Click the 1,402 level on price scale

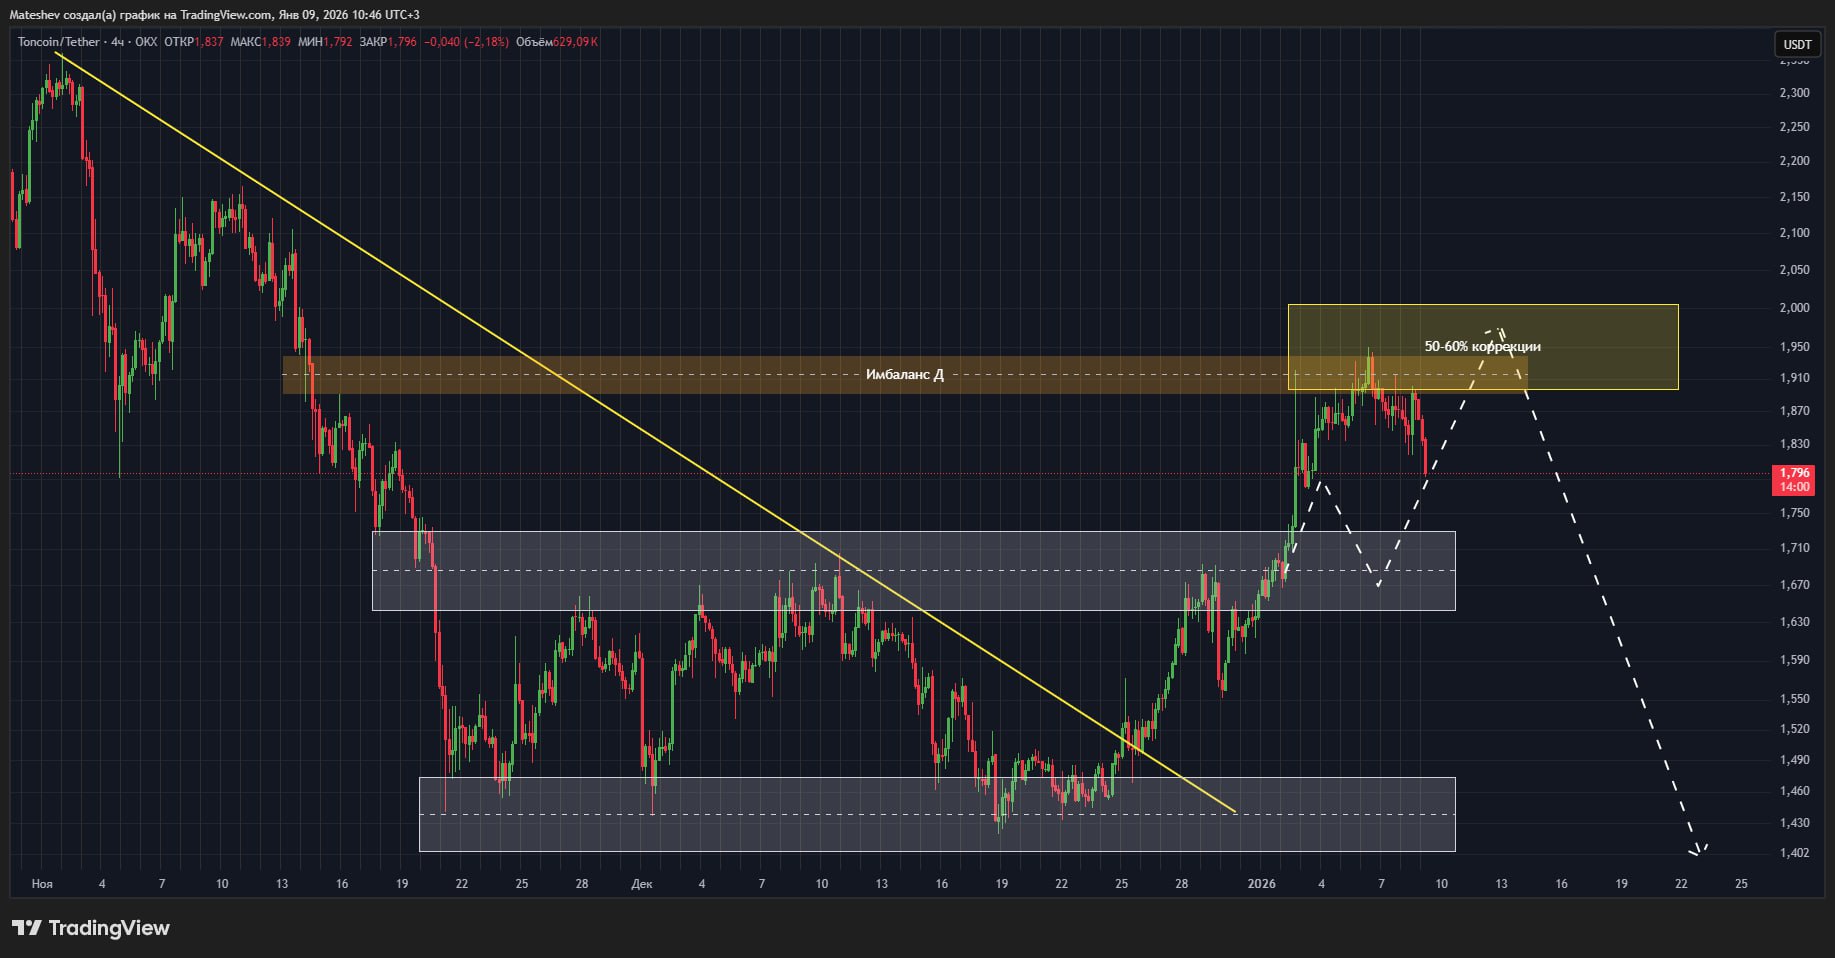[1794, 853]
